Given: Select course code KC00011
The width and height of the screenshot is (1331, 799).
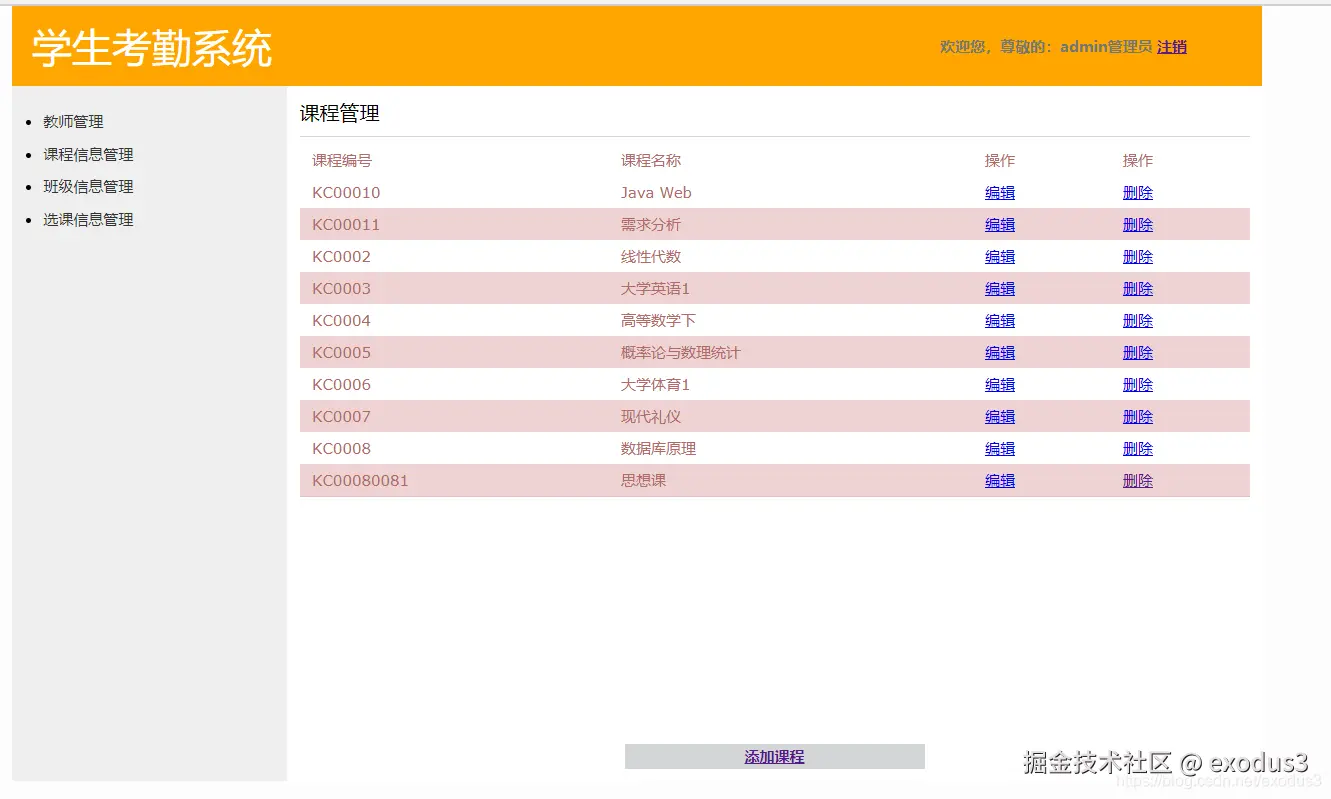Looking at the screenshot, I should point(346,225).
